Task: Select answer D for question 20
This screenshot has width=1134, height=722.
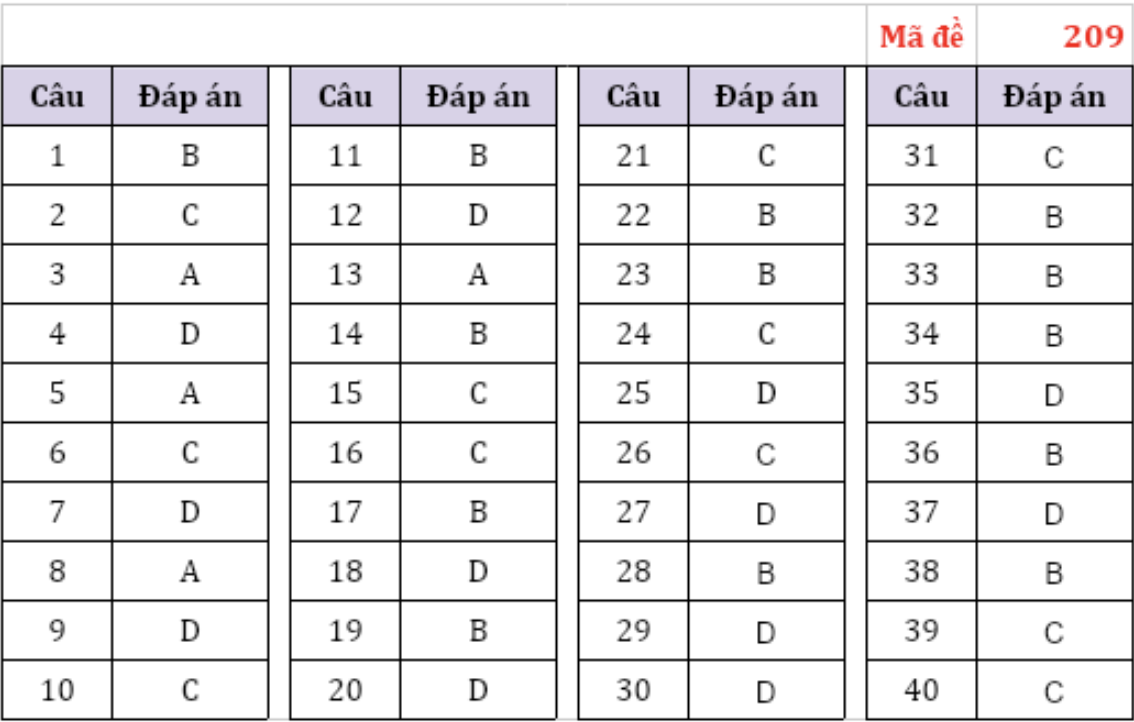Action: tap(478, 690)
